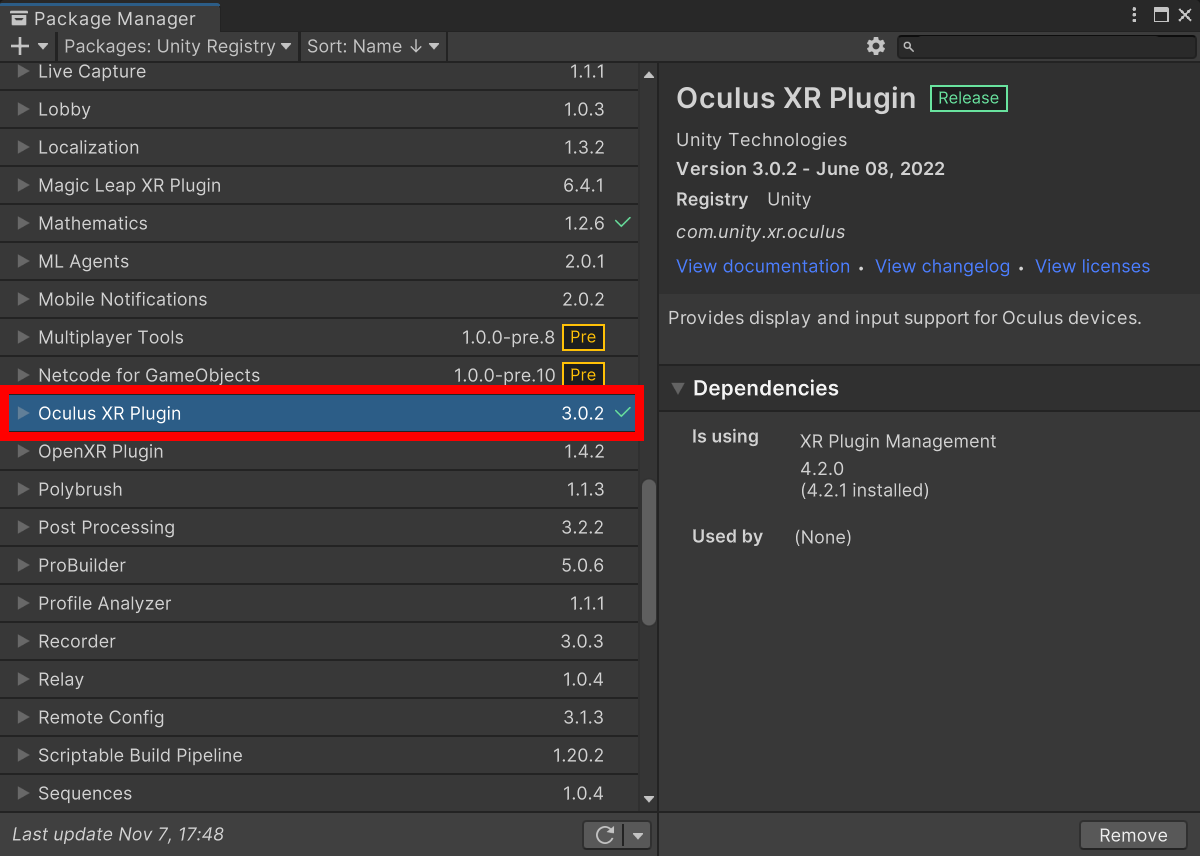Expand the ML Agents package arrow
The height and width of the screenshot is (856, 1200).
pyautogui.click(x=23, y=261)
